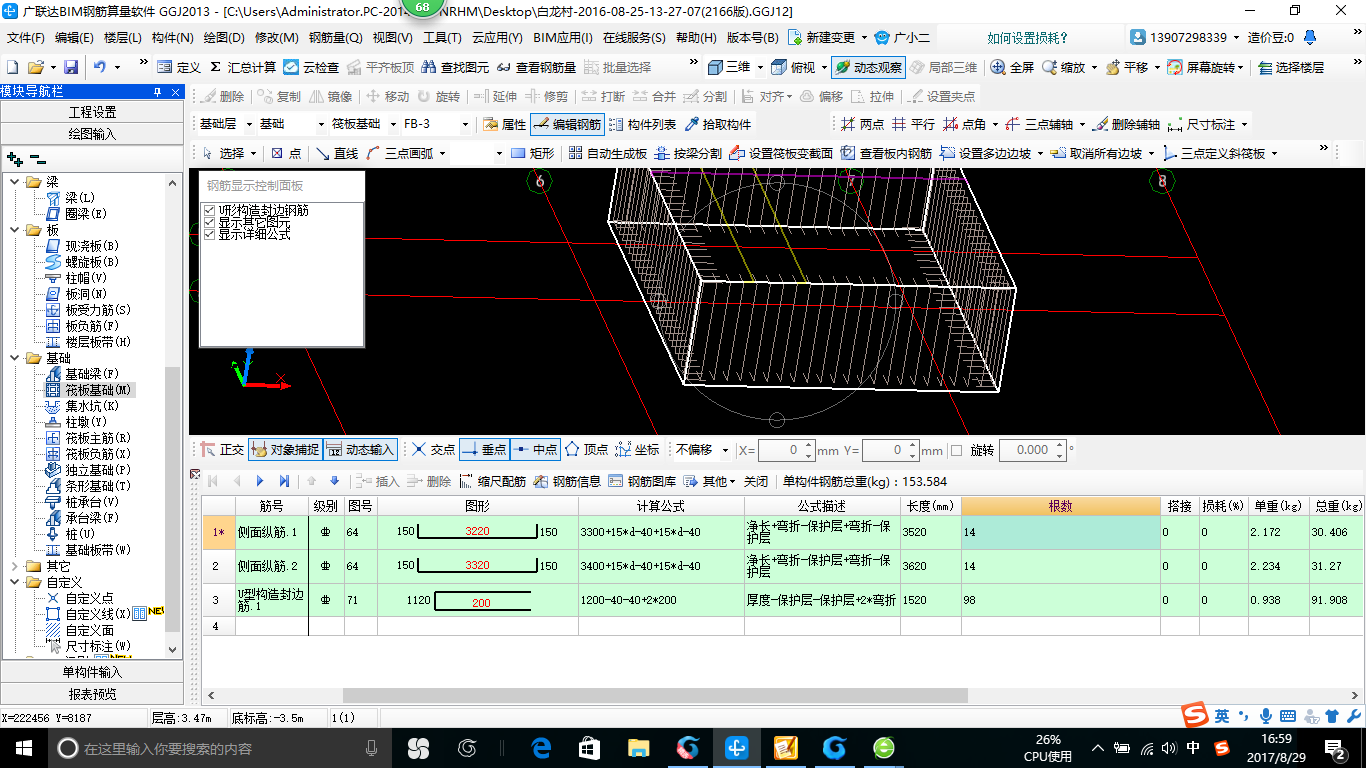Open the 在线服务(S) menu
This screenshot has height=768, width=1366.
pos(634,38)
